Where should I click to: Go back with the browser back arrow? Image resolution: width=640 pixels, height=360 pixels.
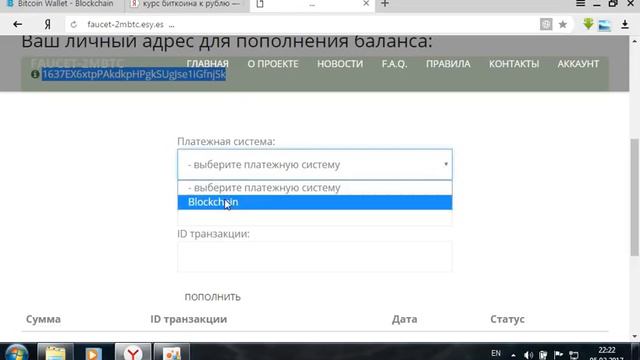pos(18,24)
